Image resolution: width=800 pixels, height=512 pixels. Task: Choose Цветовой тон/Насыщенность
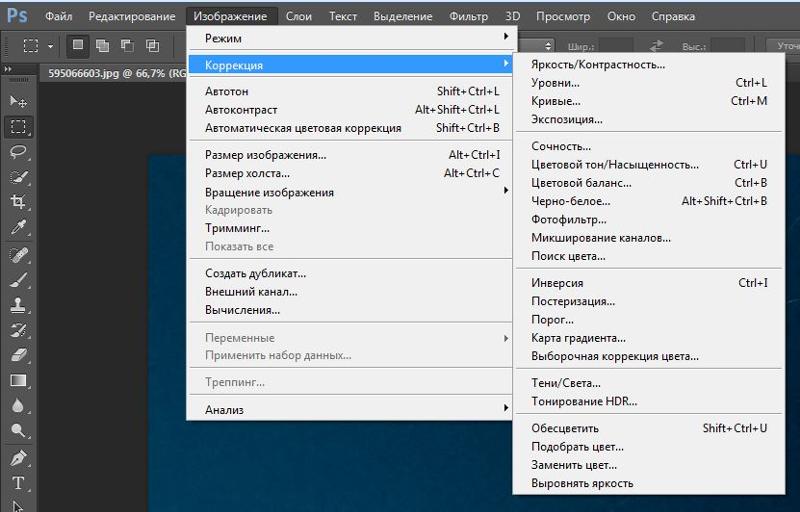[x=649, y=165]
